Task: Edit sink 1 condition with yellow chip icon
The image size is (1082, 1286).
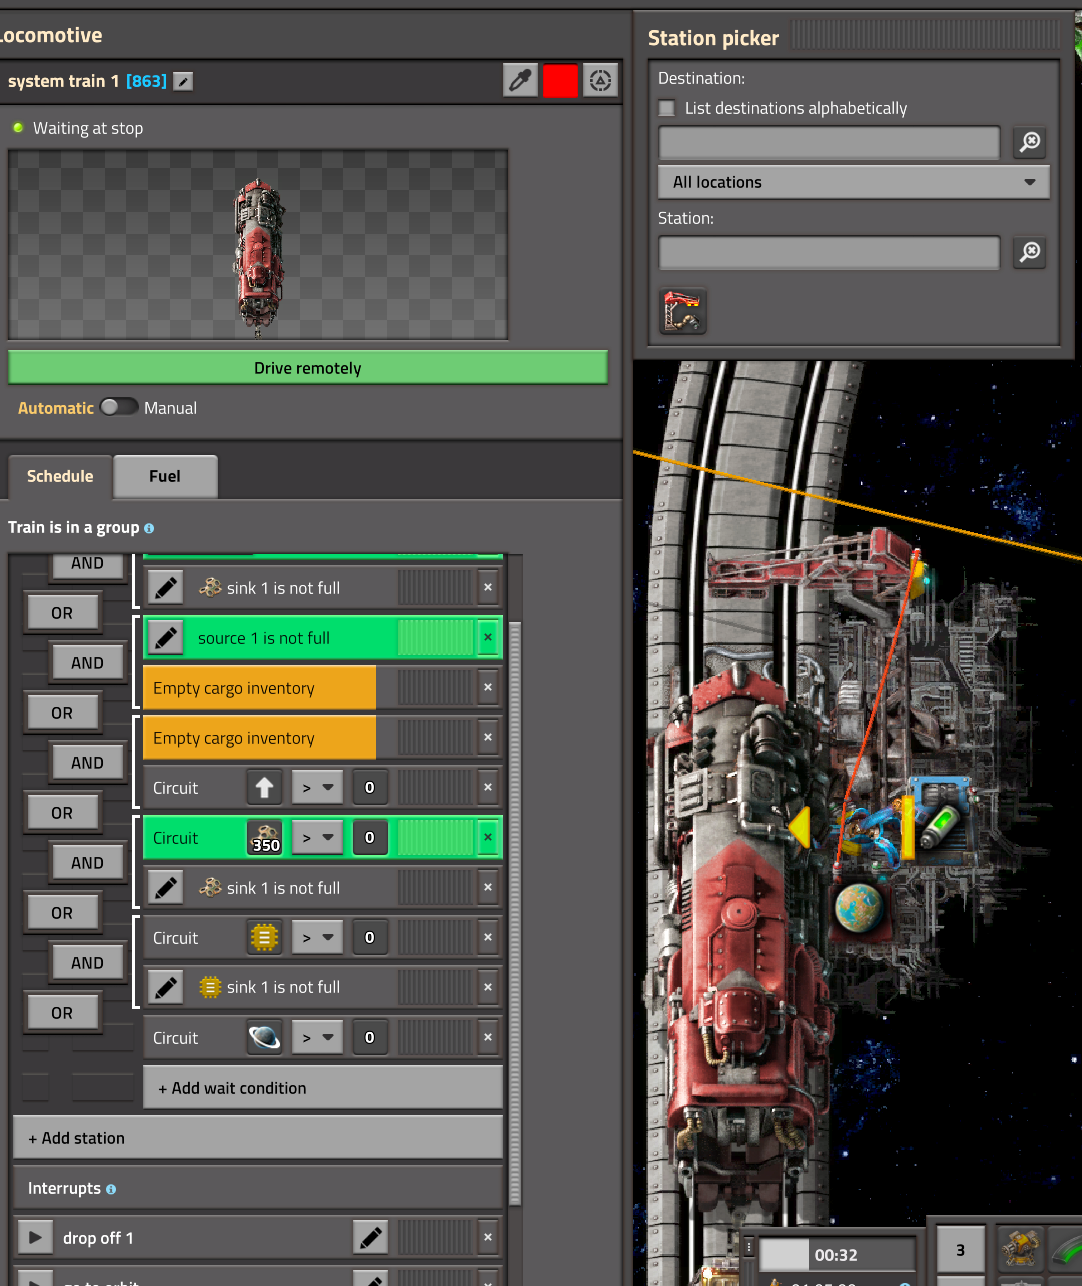Action: [166, 988]
